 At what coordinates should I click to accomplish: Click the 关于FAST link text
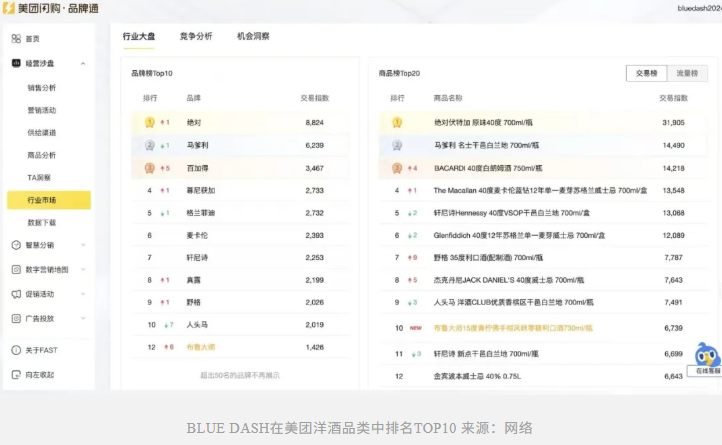[x=41, y=350]
